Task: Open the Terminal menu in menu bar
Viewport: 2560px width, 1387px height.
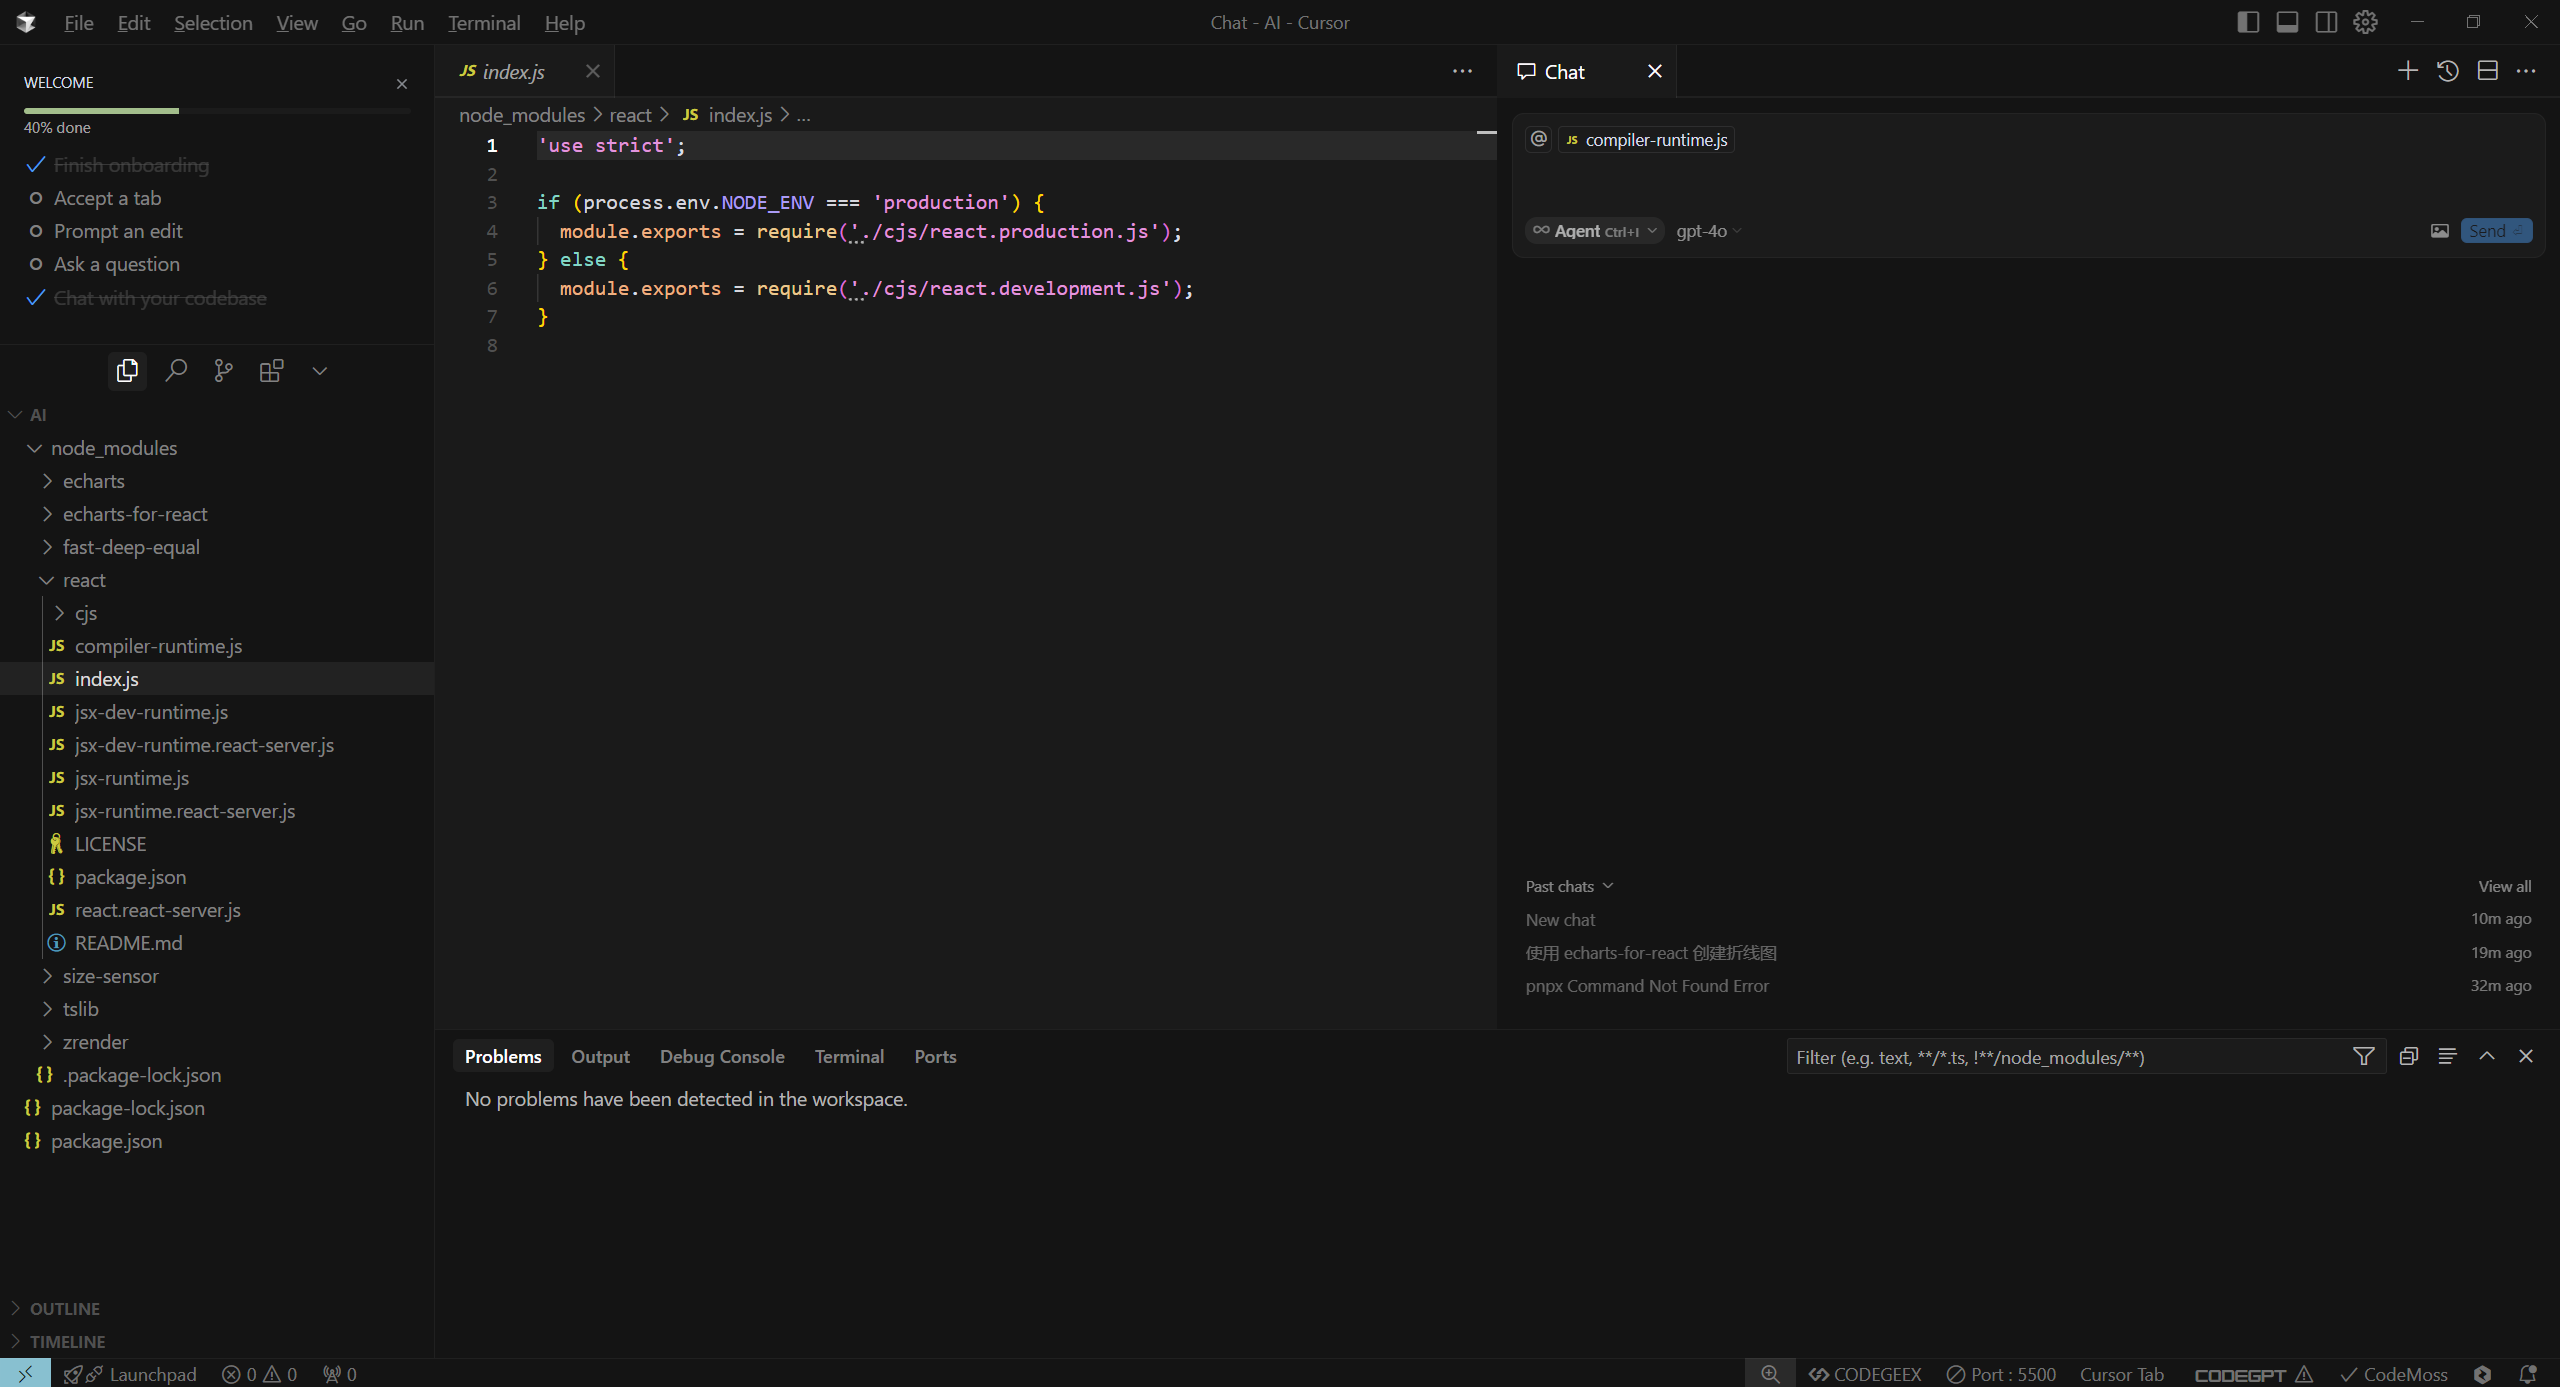Action: (x=484, y=22)
